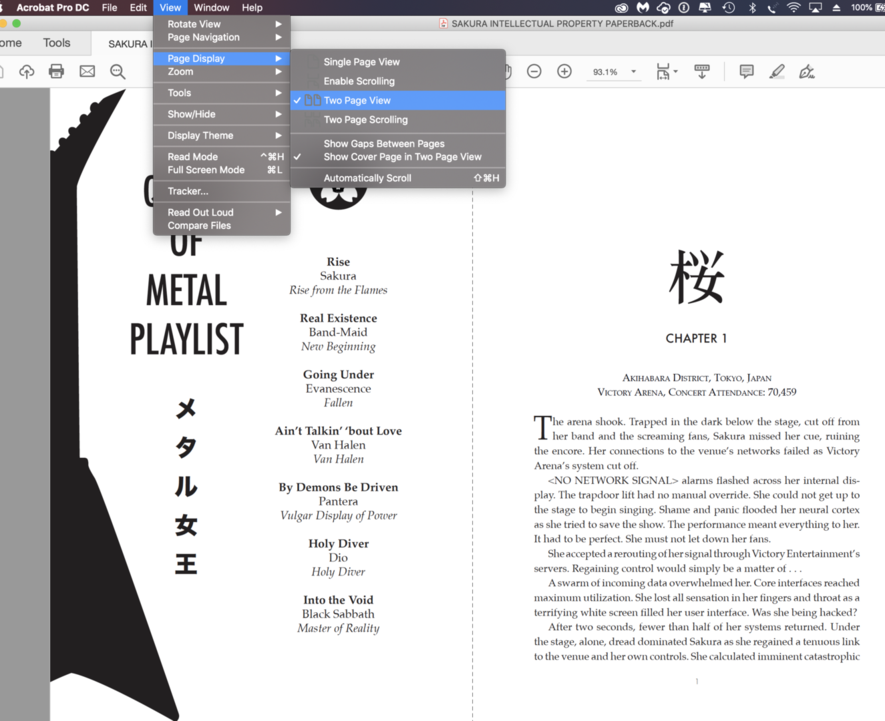Screen dimensions: 885x721
Task: Open the Malwarebytes menu bar icon
Action: point(643,7)
